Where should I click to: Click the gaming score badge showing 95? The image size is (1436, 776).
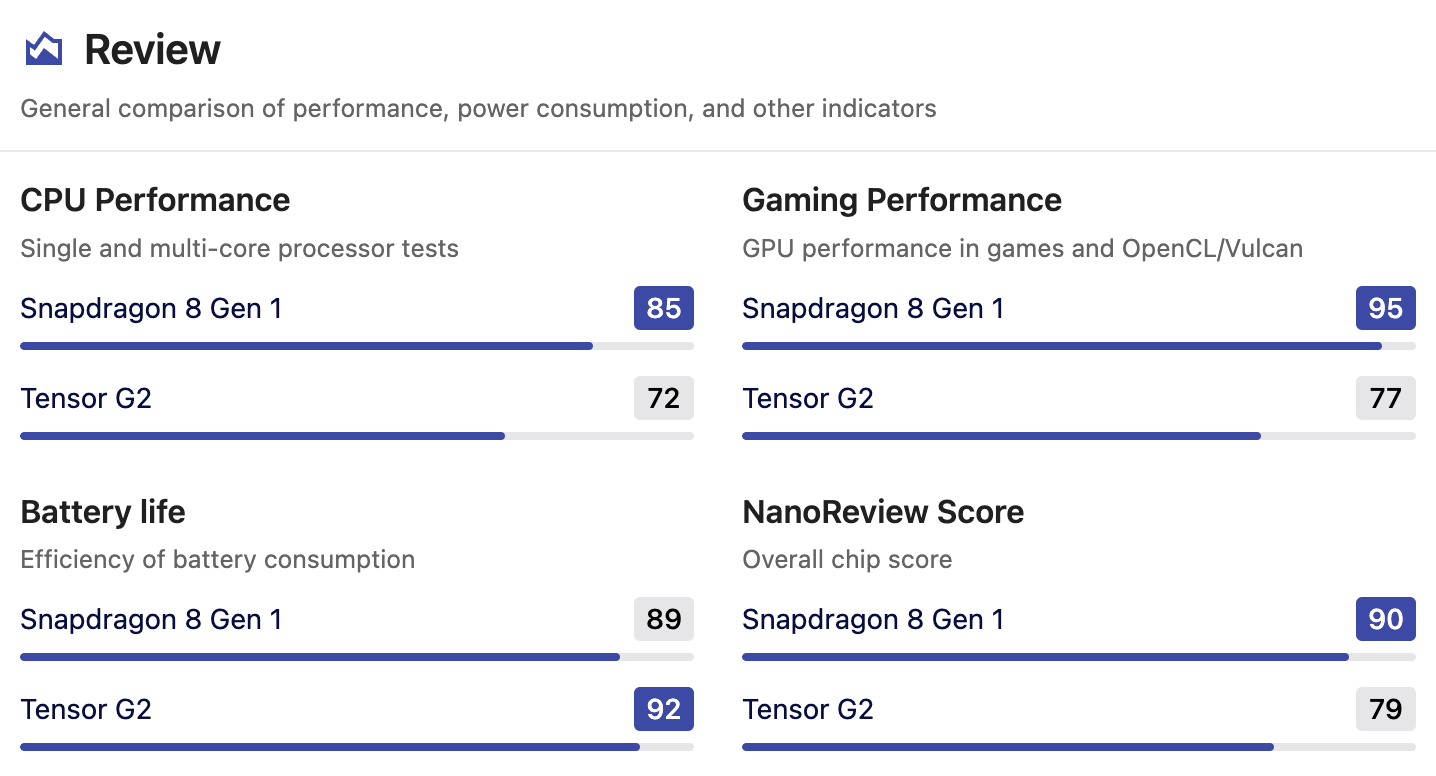pyautogui.click(x=1386, y=308)
